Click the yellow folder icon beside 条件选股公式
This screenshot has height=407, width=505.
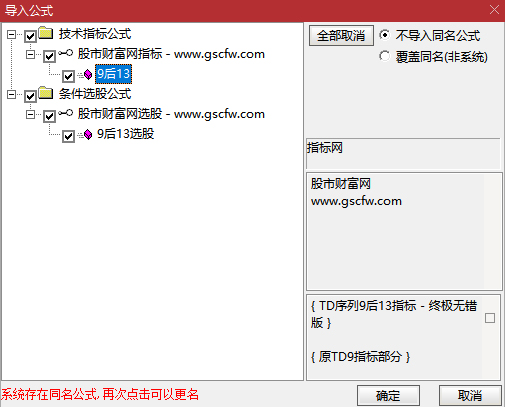pos(46,93)
